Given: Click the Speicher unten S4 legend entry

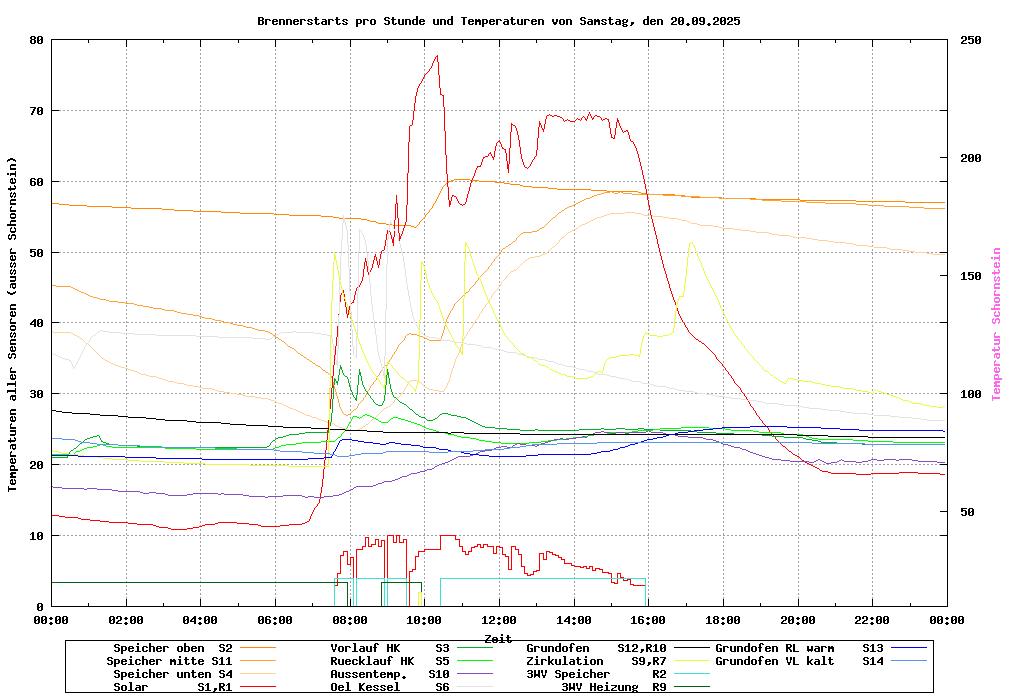Looking at the screenshot, I should click(169, 674).
